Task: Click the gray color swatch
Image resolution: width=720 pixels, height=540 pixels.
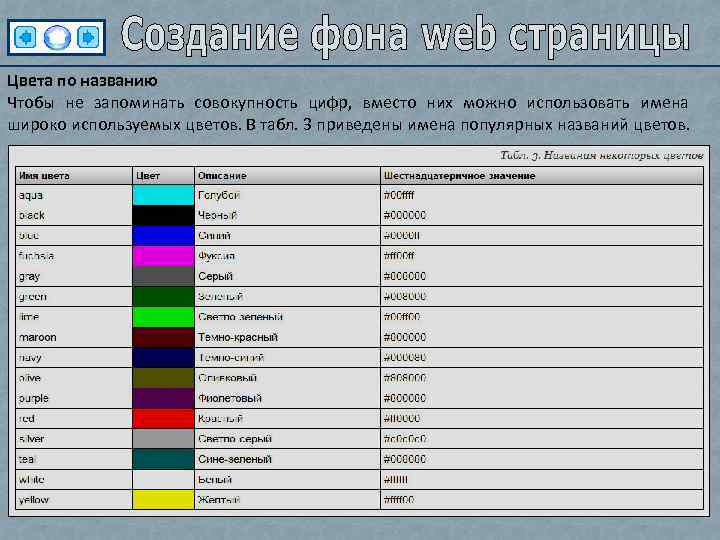Action: pos(163,276)
